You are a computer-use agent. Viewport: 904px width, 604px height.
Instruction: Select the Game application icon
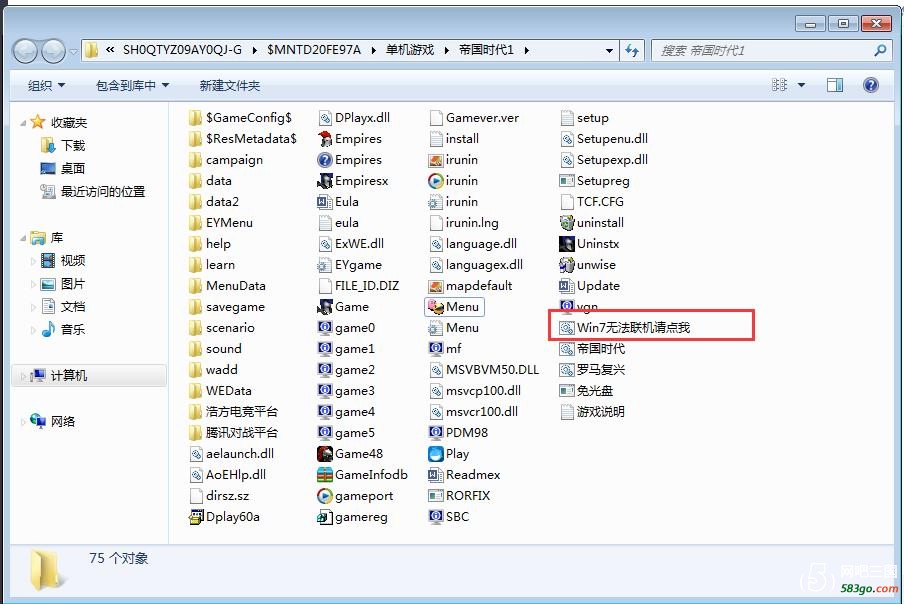[x=325, y=307]
